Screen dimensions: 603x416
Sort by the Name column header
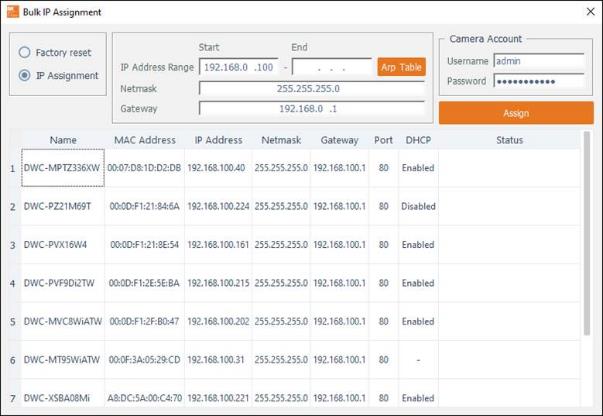pos(63,140)
